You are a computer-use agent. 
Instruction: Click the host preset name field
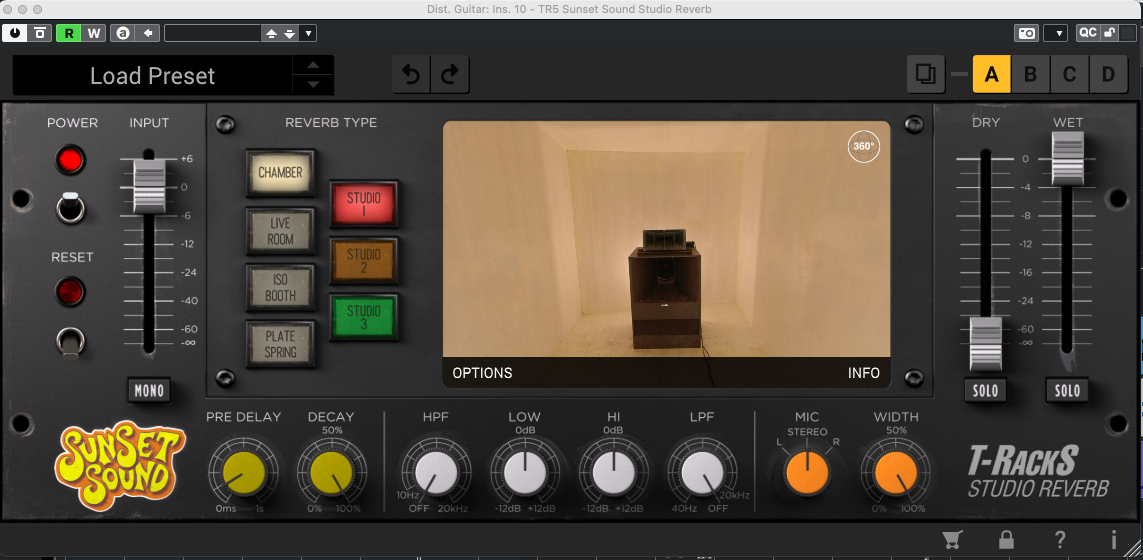pos(213,33)
